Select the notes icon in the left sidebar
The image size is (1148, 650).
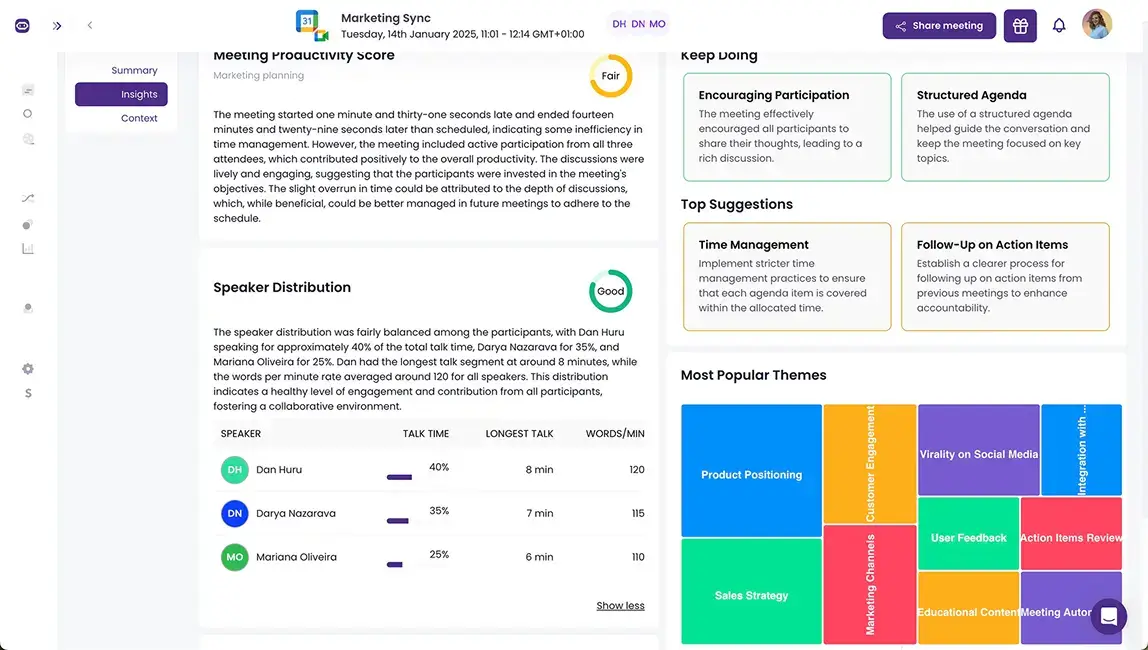coord(27,88)
